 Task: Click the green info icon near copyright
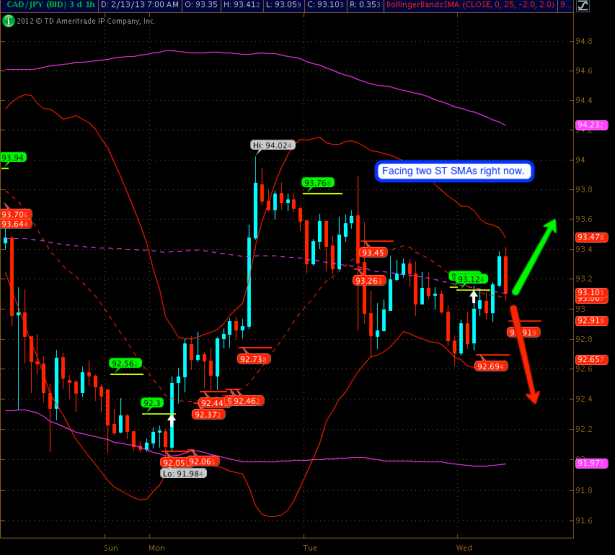pos(6,19)
